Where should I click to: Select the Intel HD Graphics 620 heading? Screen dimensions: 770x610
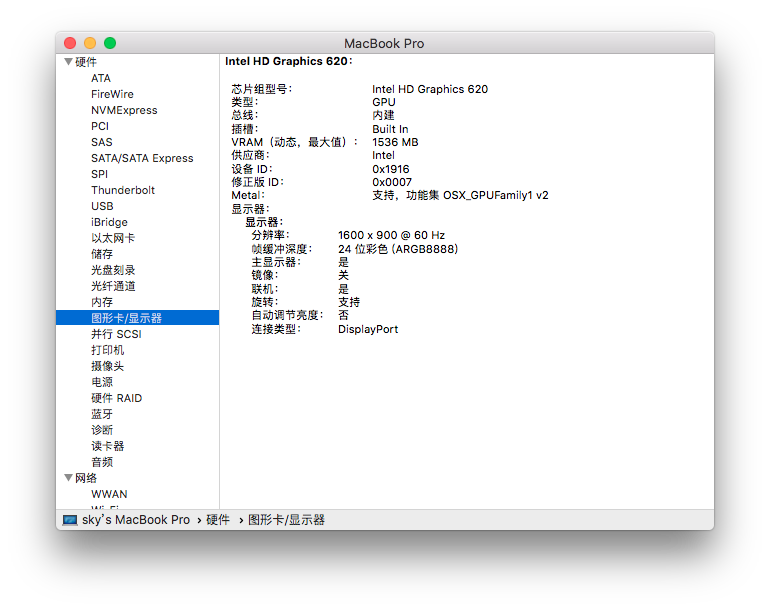(288, 61)
